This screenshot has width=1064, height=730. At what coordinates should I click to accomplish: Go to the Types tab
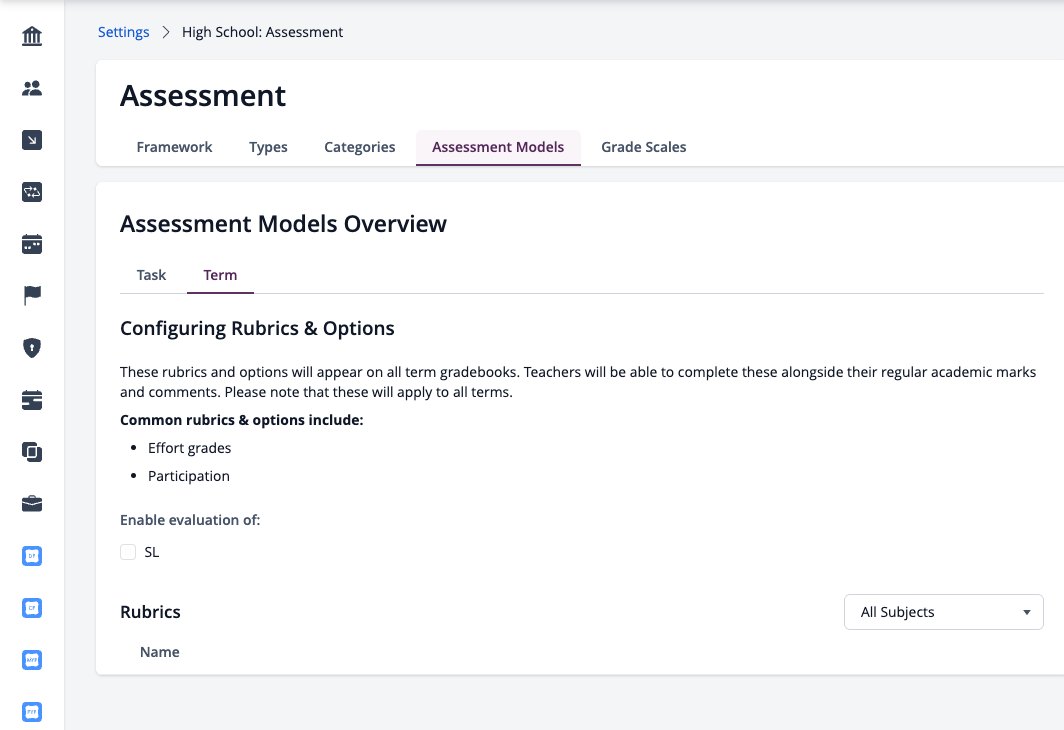(x=268, y=147)
